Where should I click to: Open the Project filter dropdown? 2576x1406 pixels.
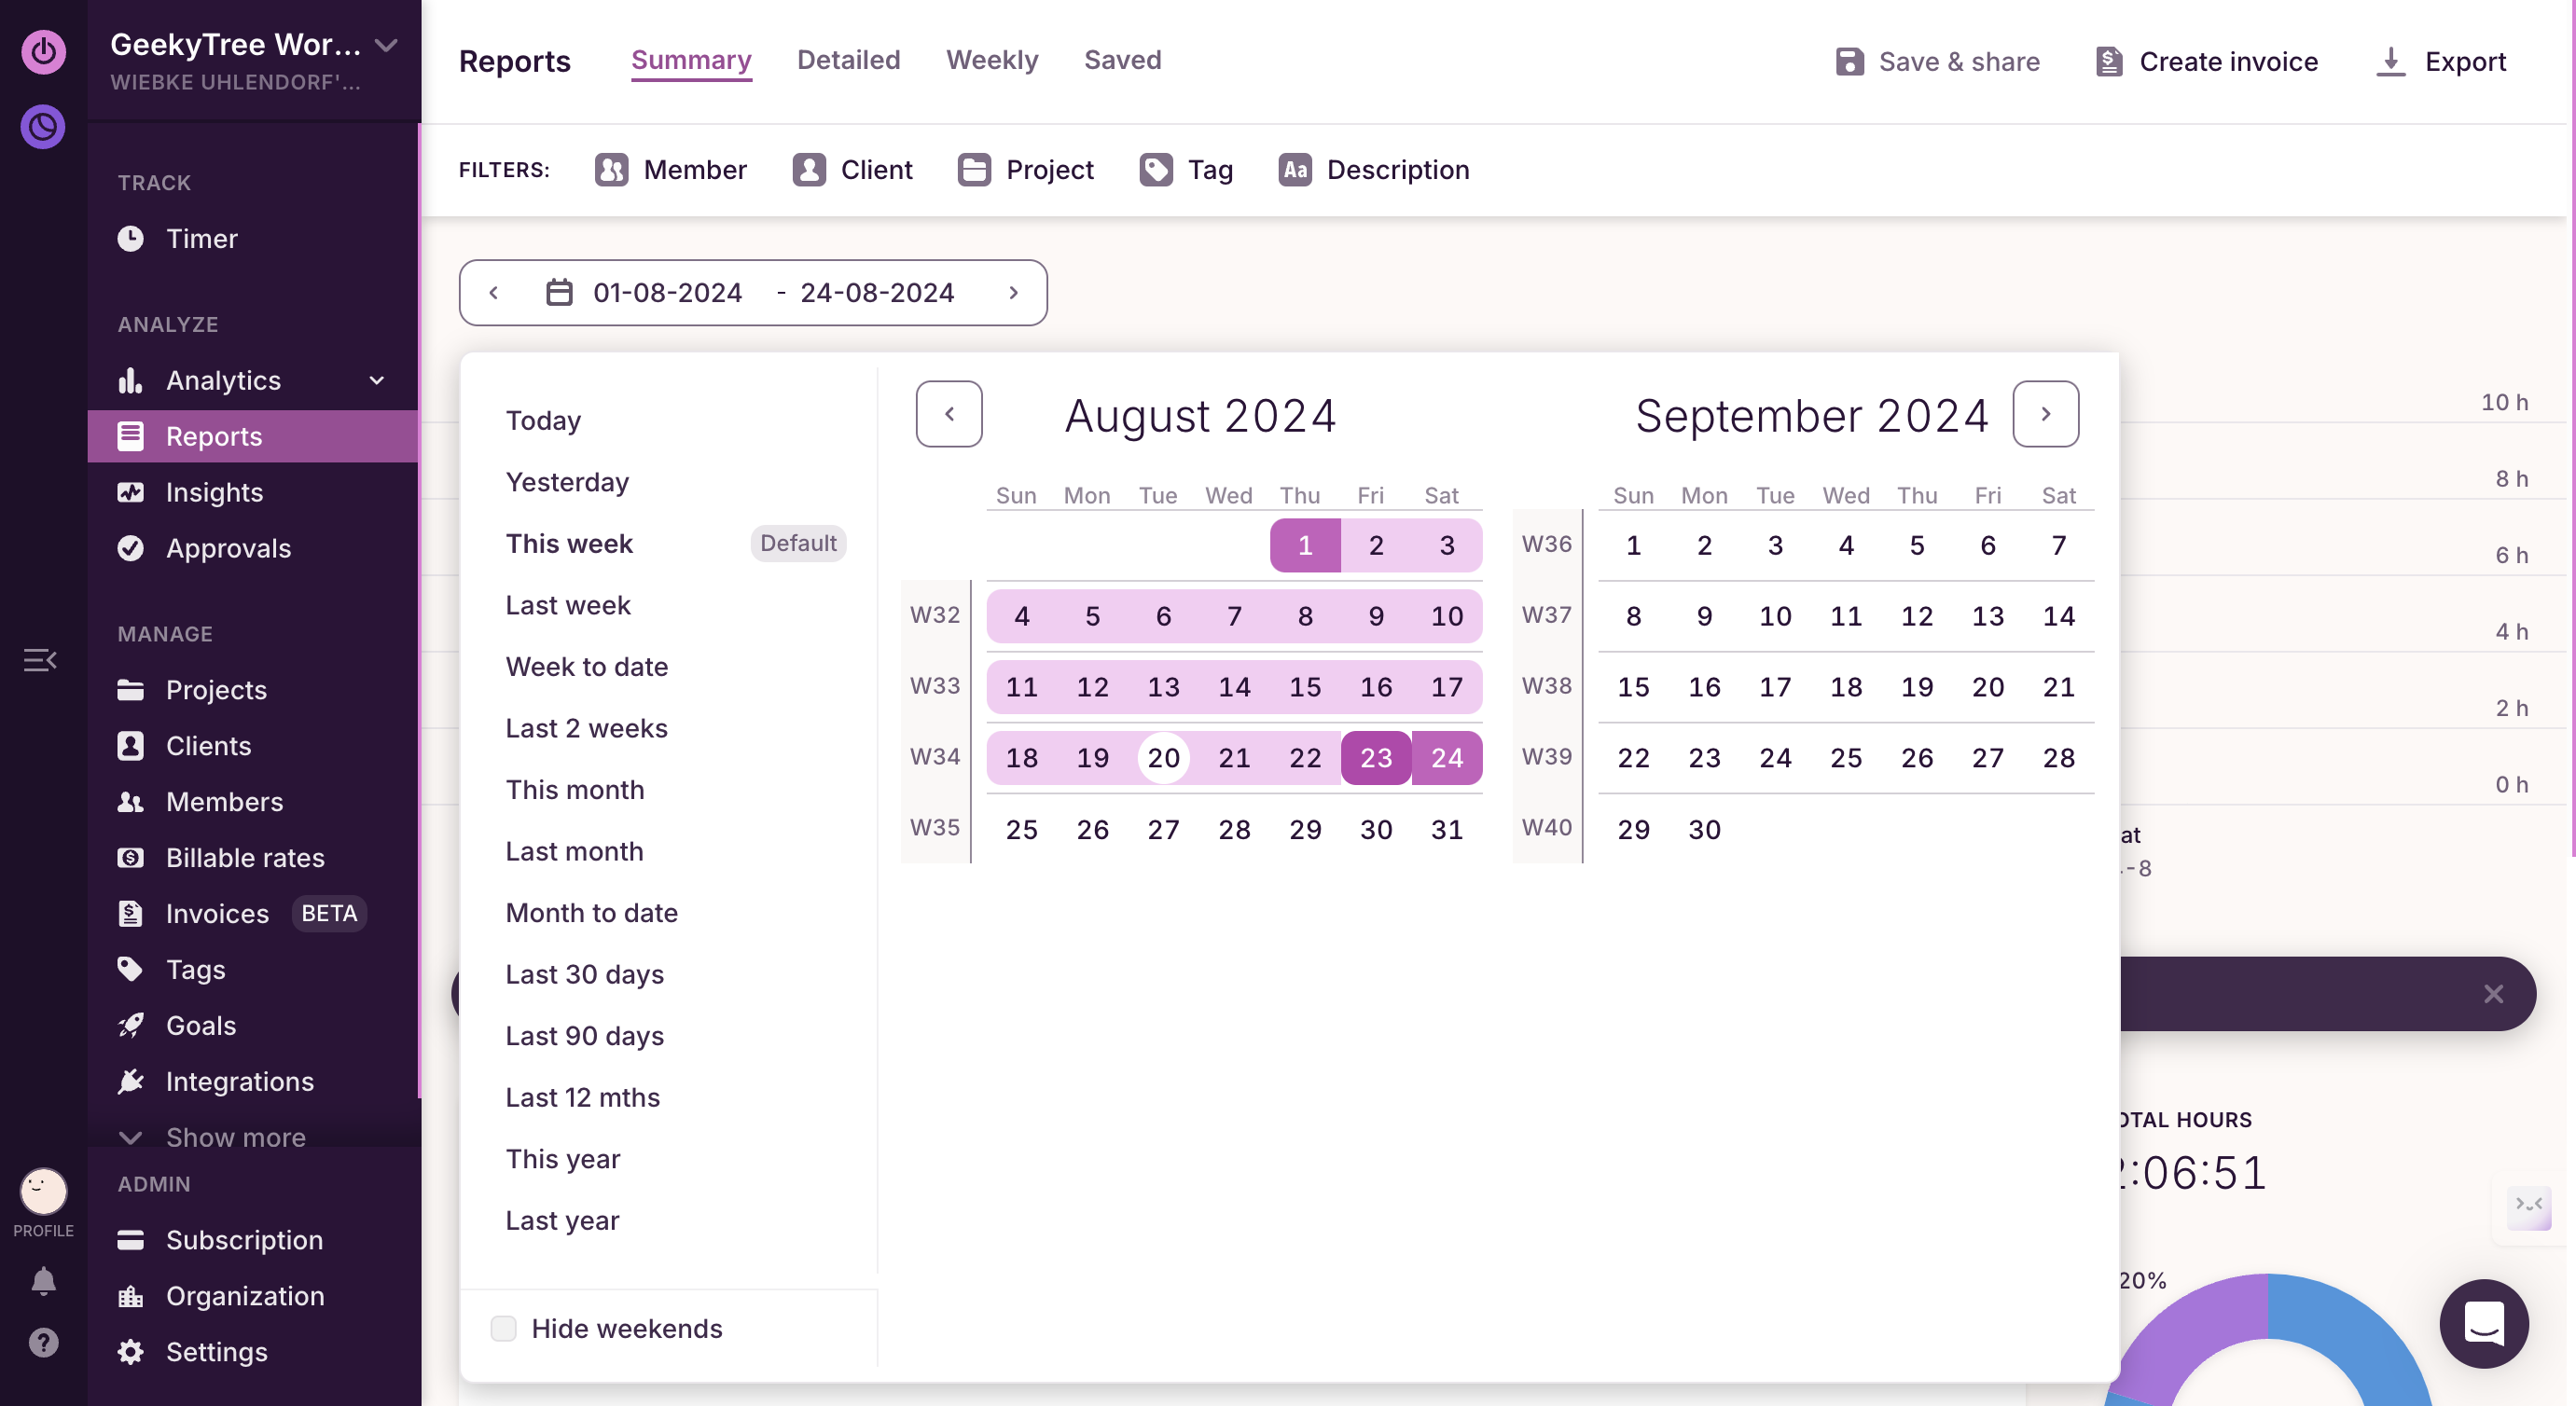1026,170
